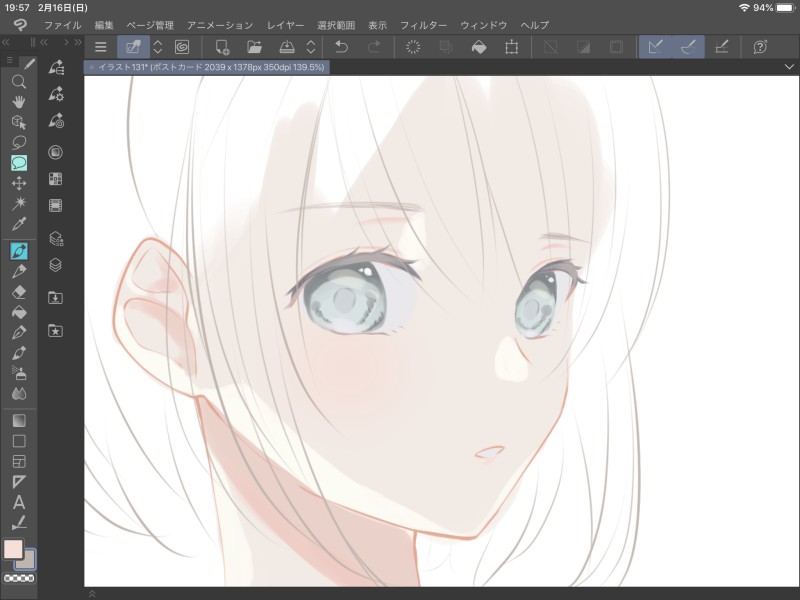
Task: Select the Zoom magnifier tool
Action: [x=19, y=82]
